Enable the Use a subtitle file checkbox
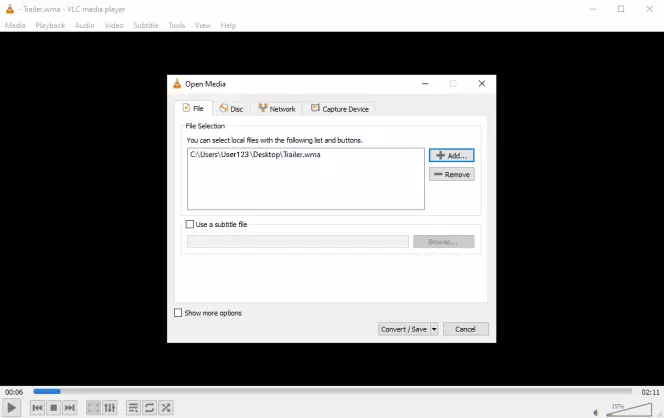Image resolution: width=664 pixels, height=418 pixels. (x=190, y=224)
